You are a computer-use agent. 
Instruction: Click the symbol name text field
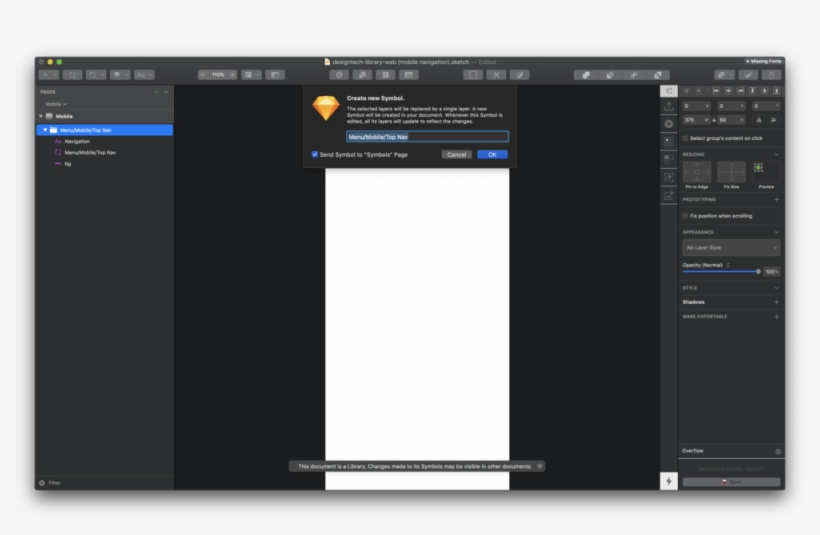click(x=427, y=136)
